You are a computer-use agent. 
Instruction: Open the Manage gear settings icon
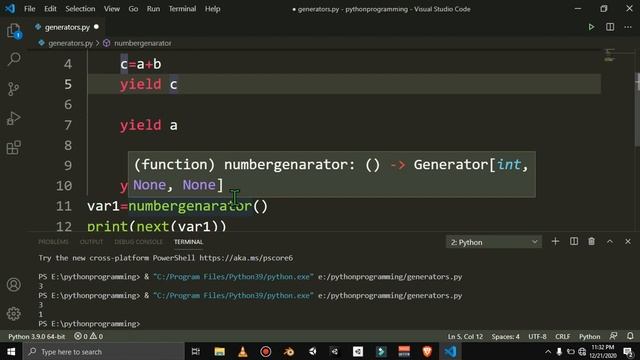[x=13, y=313]
